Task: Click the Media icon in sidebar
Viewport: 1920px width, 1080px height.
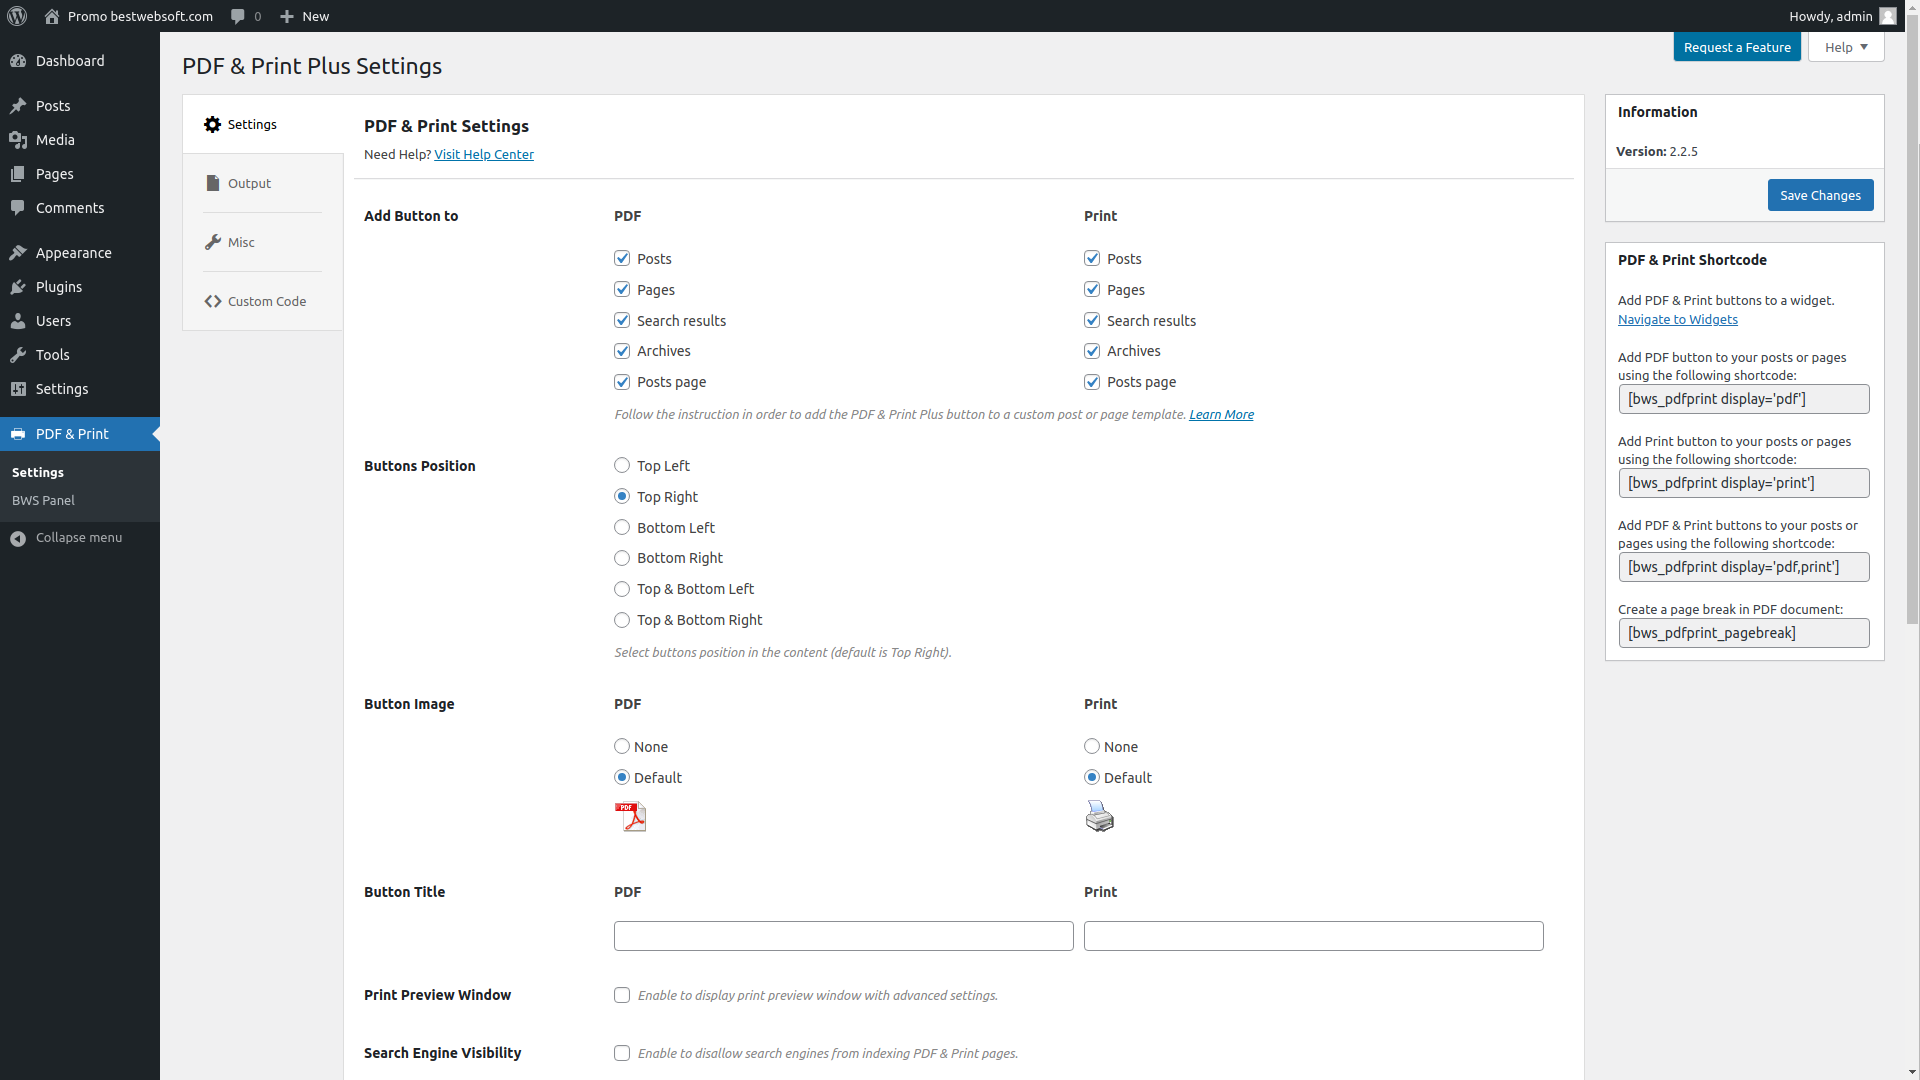Action: point(18,140)
